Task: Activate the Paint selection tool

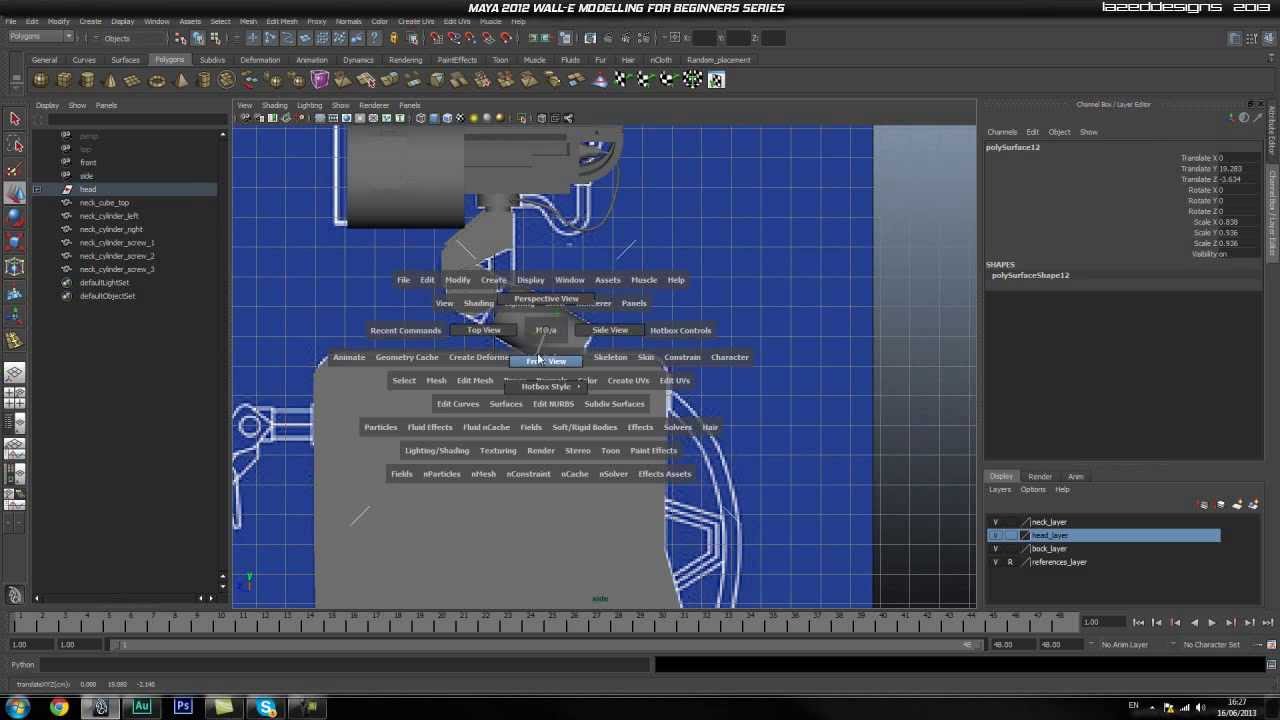Action: (14, 169)
